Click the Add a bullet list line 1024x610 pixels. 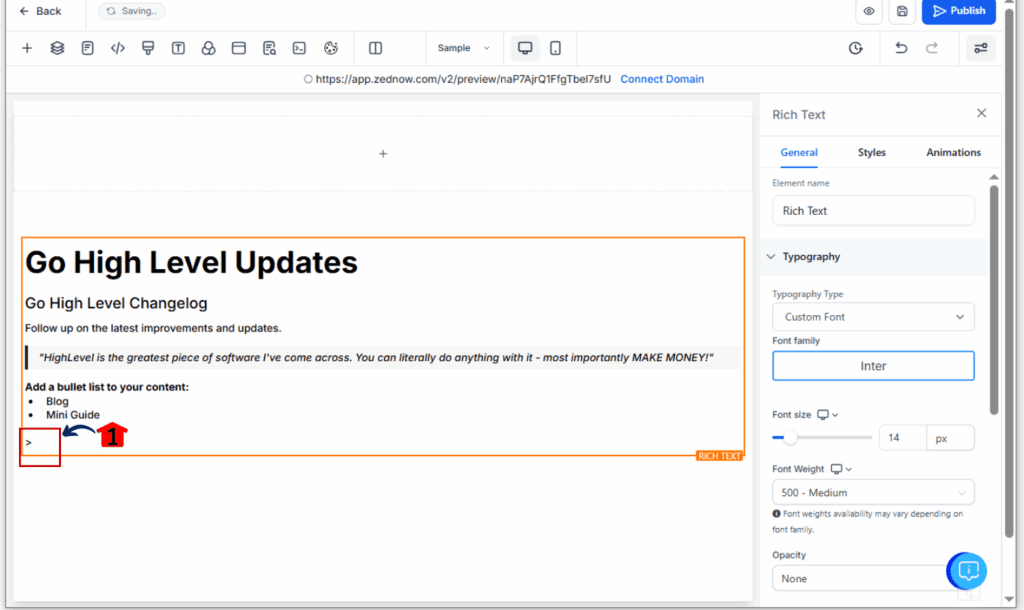pyautogui.click(x=106, y=387)
